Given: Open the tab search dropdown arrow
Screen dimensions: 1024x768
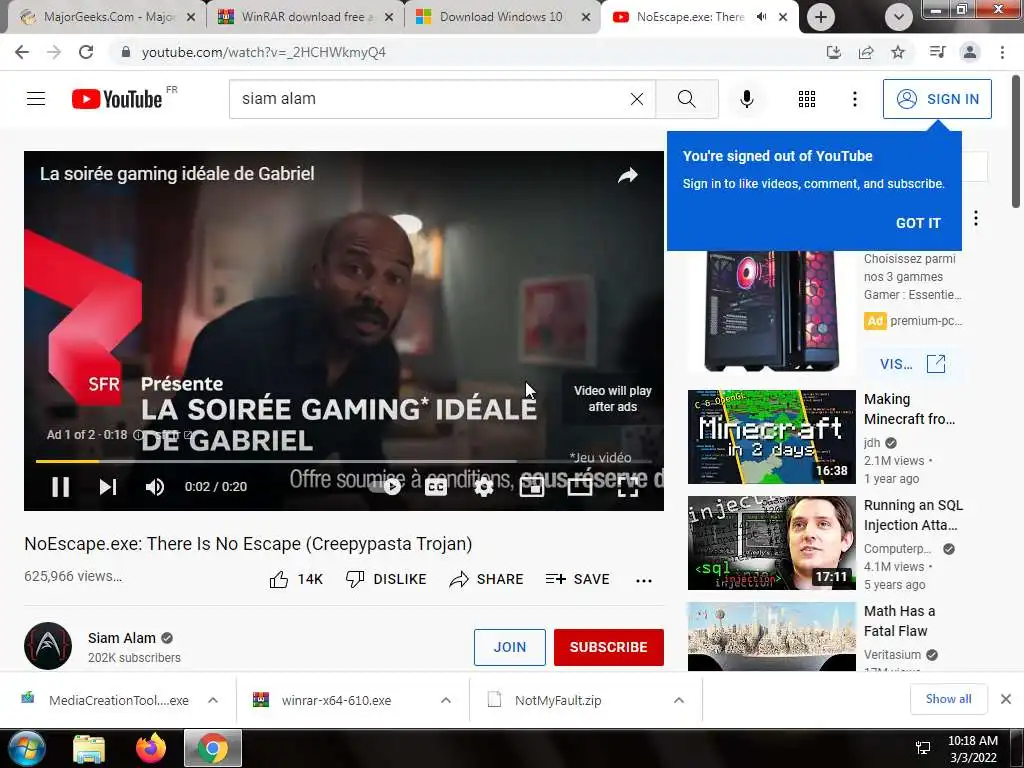Looking at the screenshot, I should coord(899,17).
